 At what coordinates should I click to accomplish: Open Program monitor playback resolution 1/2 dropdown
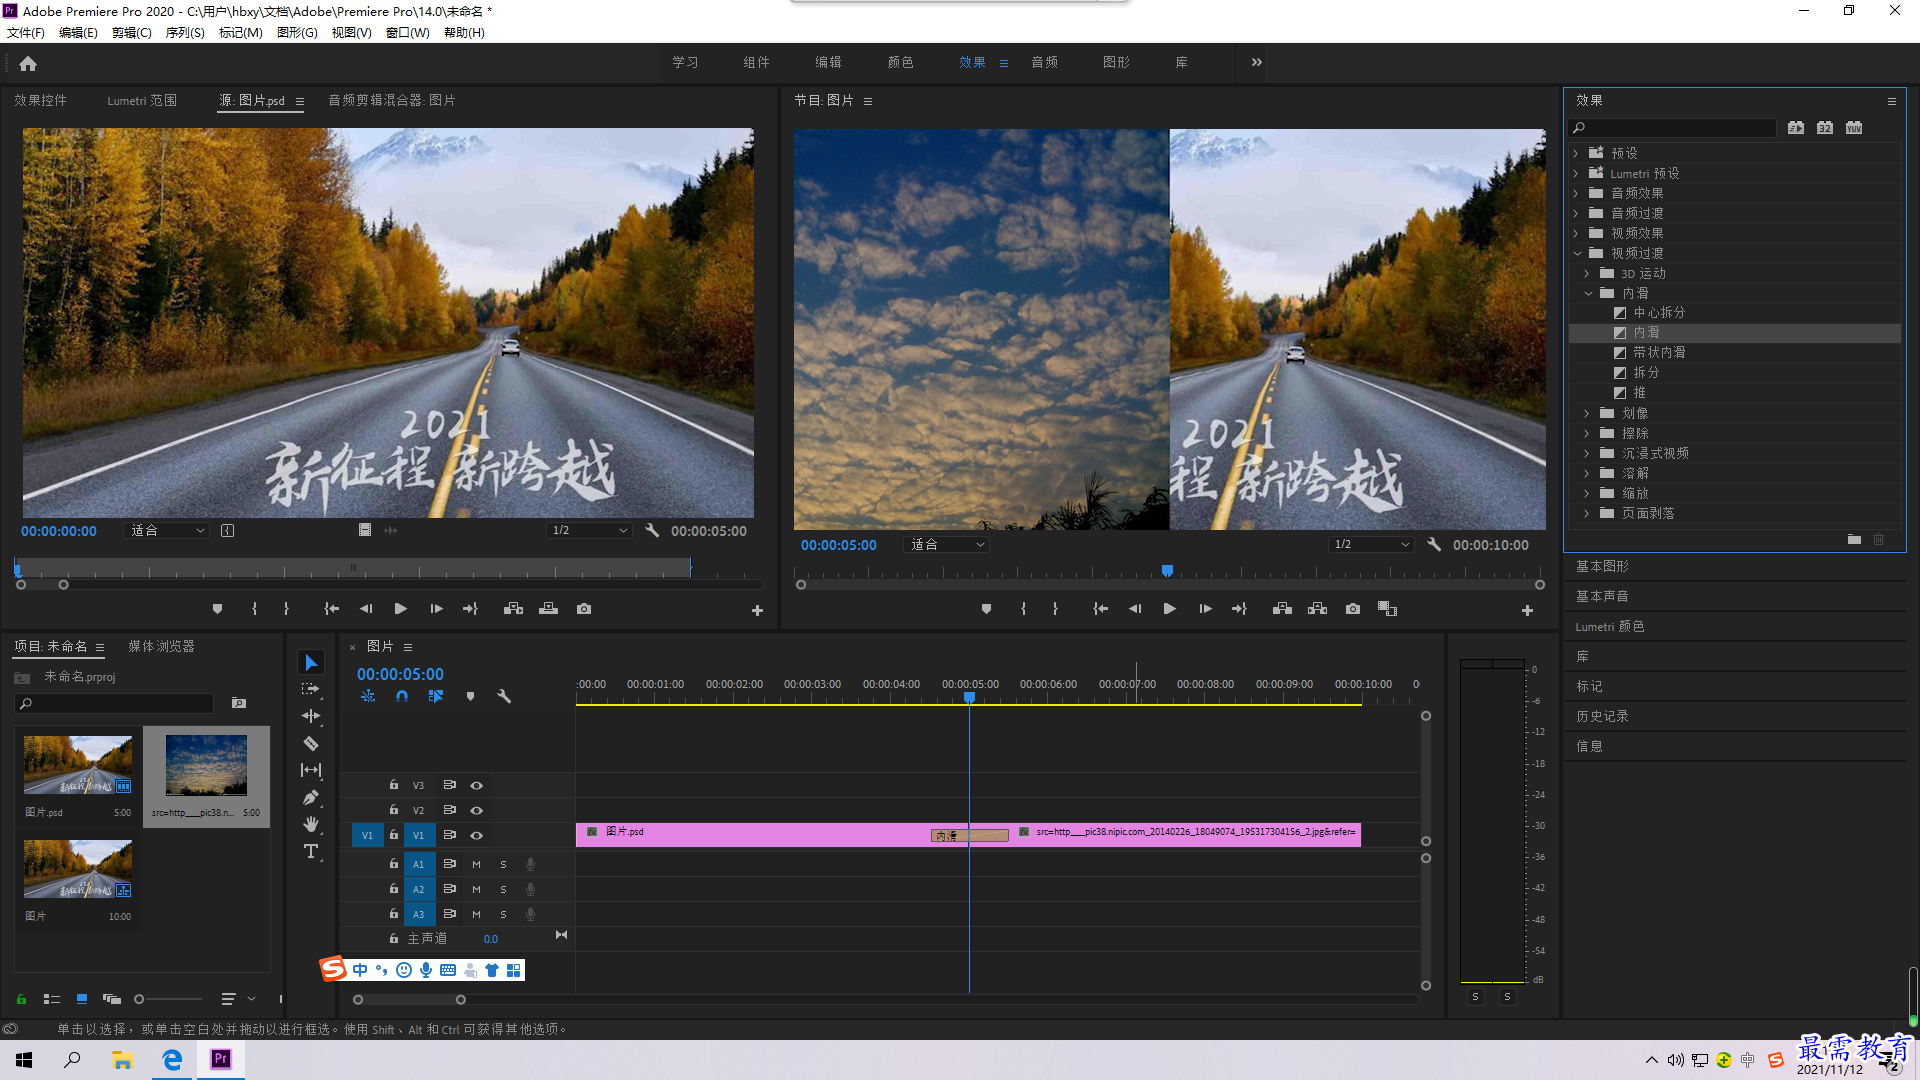pos(1371,545)
